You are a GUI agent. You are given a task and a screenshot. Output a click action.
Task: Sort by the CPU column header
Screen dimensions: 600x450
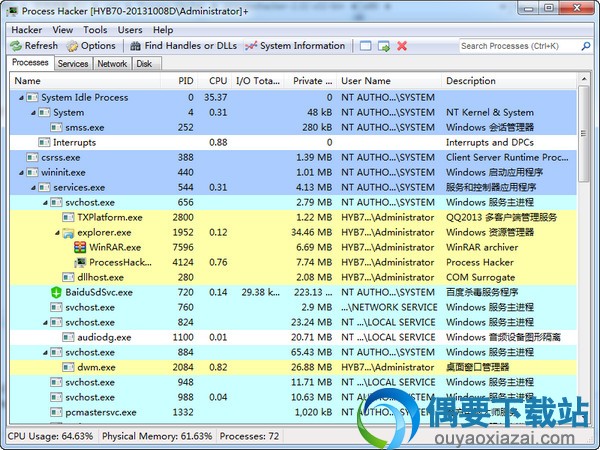[x=215, y=81]
